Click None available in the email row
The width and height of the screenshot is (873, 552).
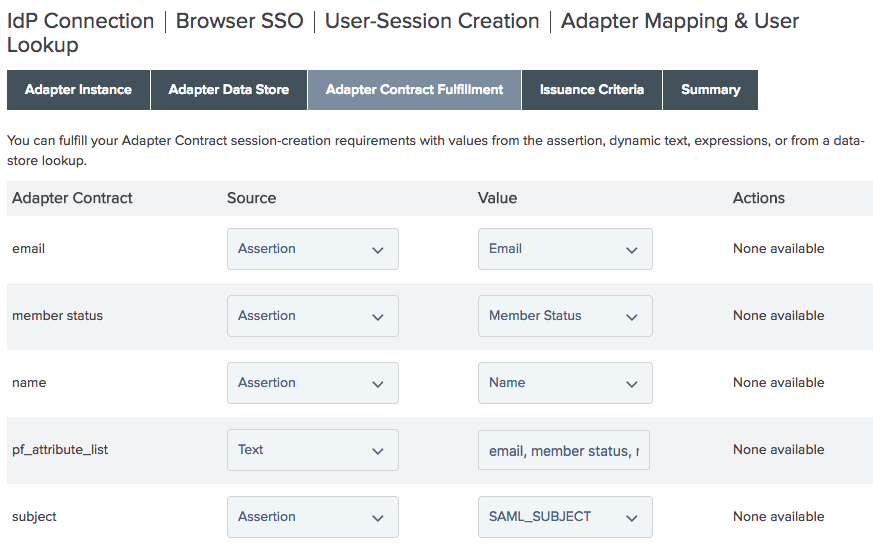[x=778, y=248]
